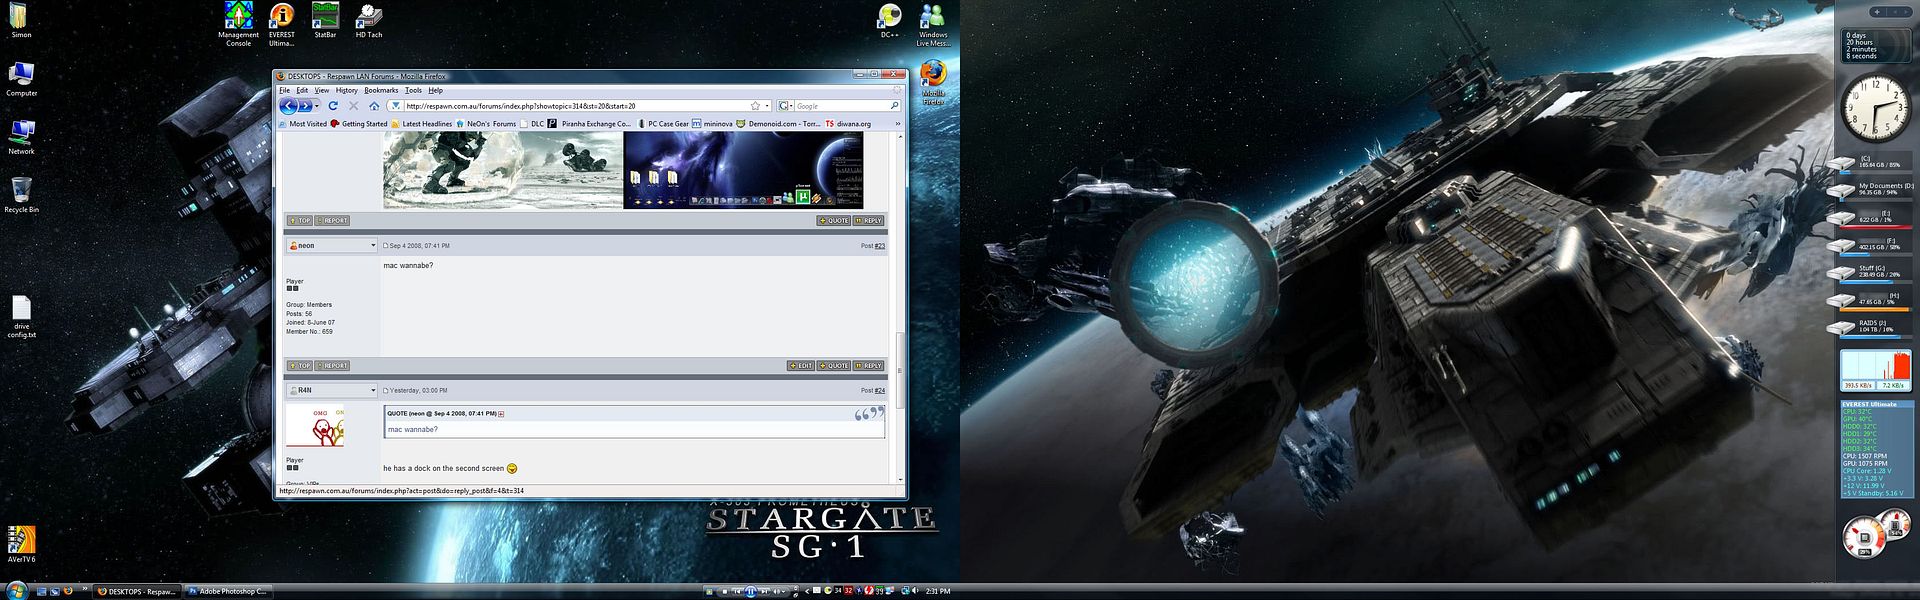1920x600 pixels.
Task: Click the search magnifier icon
Action: [x=894, y=106]
